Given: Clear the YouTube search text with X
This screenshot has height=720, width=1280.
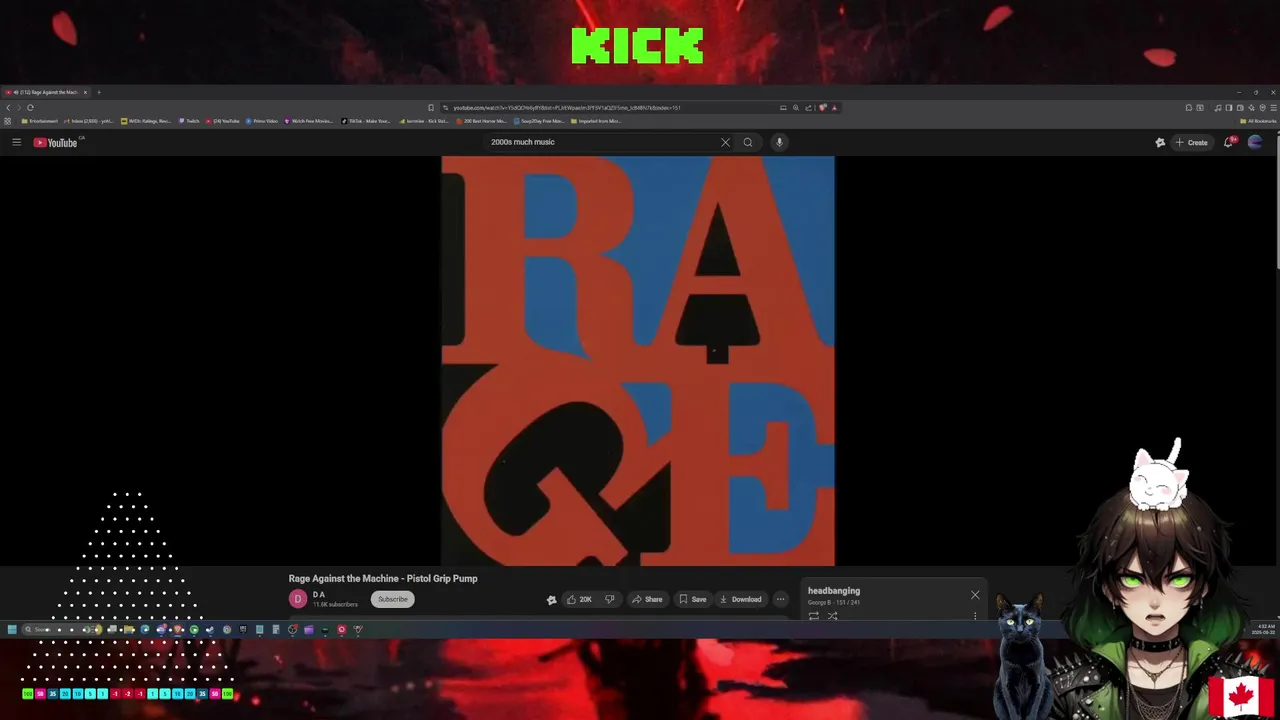Looking at the screenshot, I should coord(725,142).
